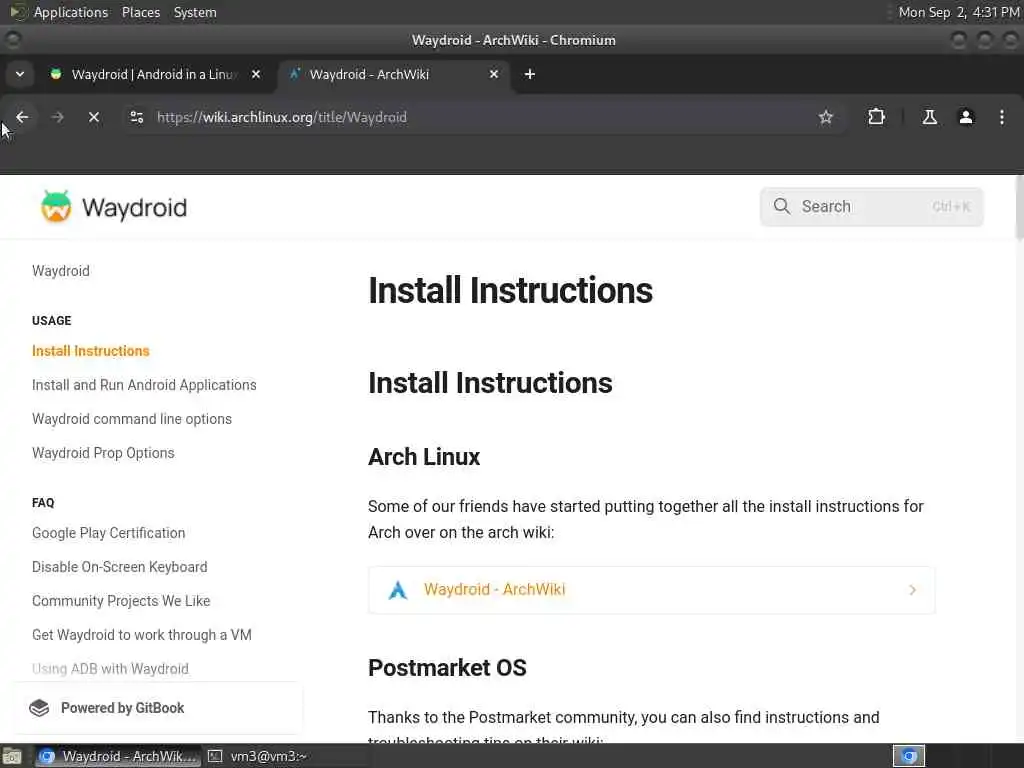Open the Waydroid - ArchWiki card chevron
The image size is (1024, 768).
[912, 590]
